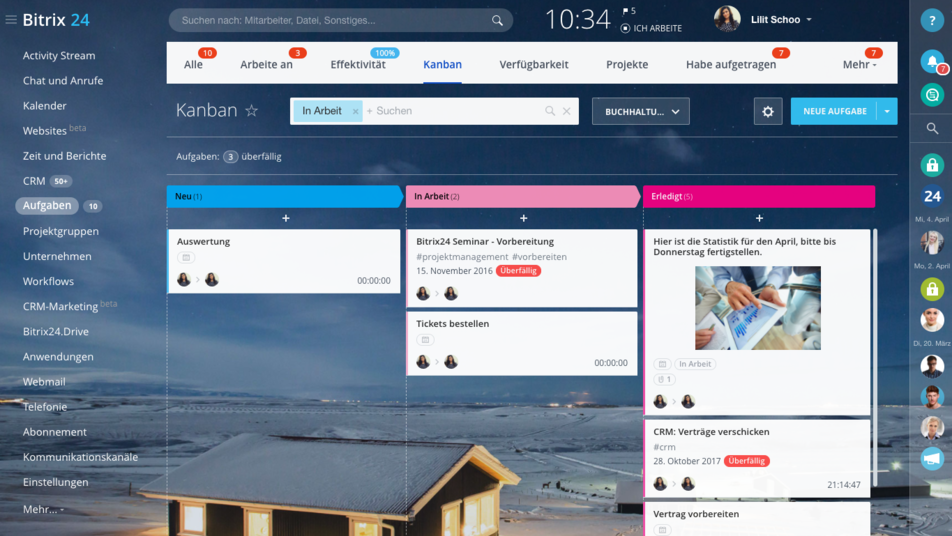Open the statistics image thumbnail in Erledigt
Viewport: 952px width, 536px height.
[x=757, y=308]
